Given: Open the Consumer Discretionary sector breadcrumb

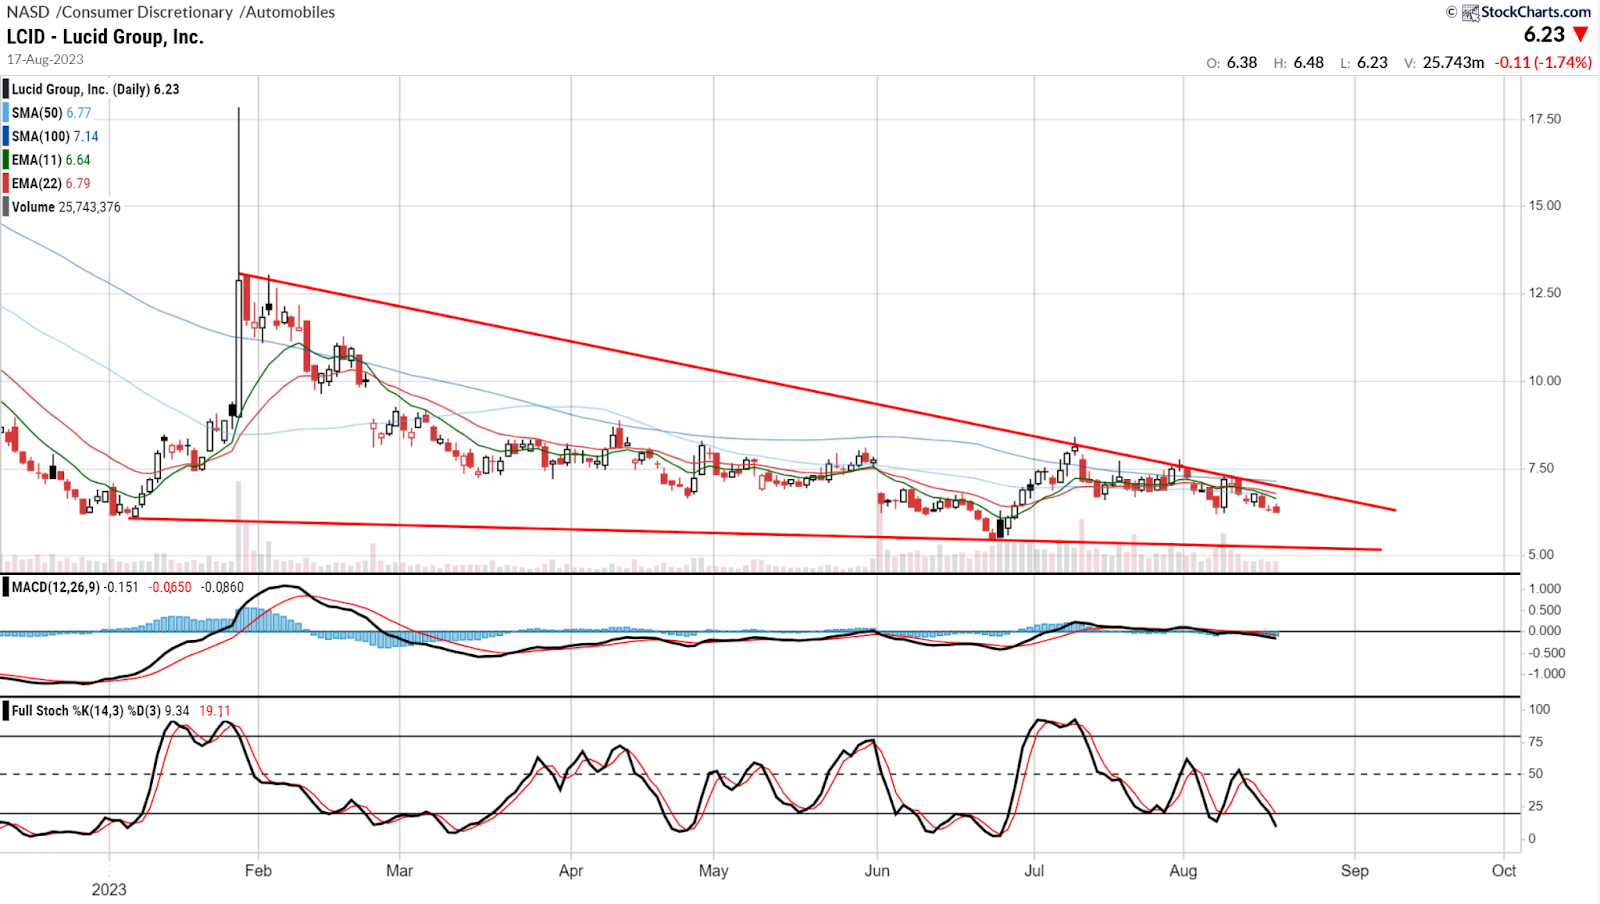Looking at the screenshot, I should tap(146, 12).
